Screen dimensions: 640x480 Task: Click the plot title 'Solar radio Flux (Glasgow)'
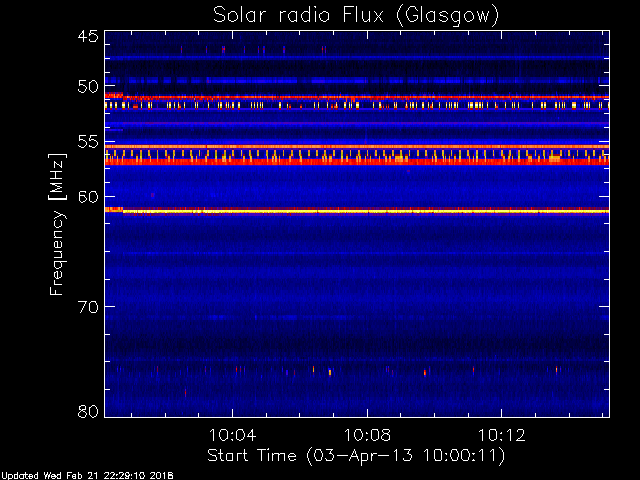tap(356, 15)
